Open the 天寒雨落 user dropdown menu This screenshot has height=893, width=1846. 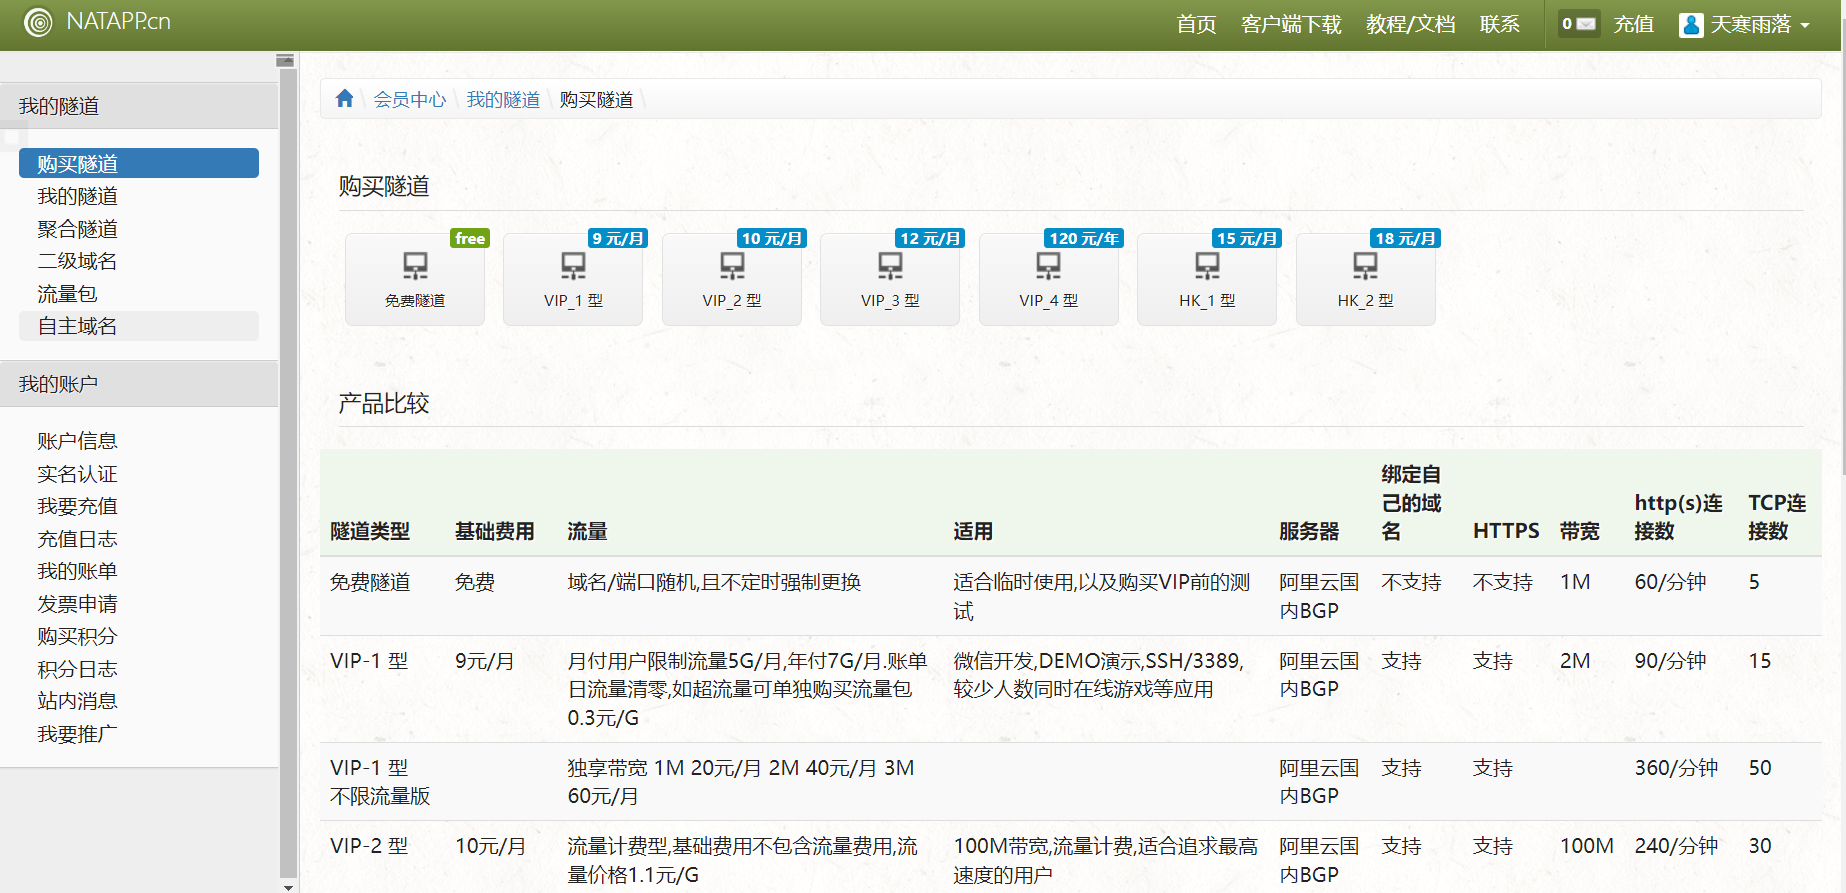tap(1745, 25)
